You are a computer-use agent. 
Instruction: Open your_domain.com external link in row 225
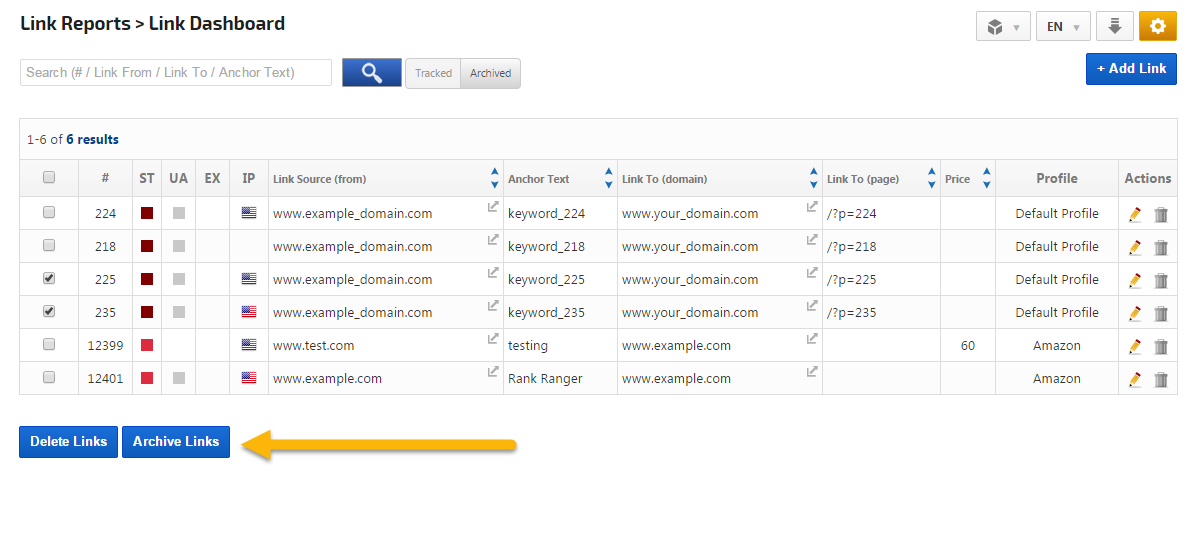tap(812, 273)
